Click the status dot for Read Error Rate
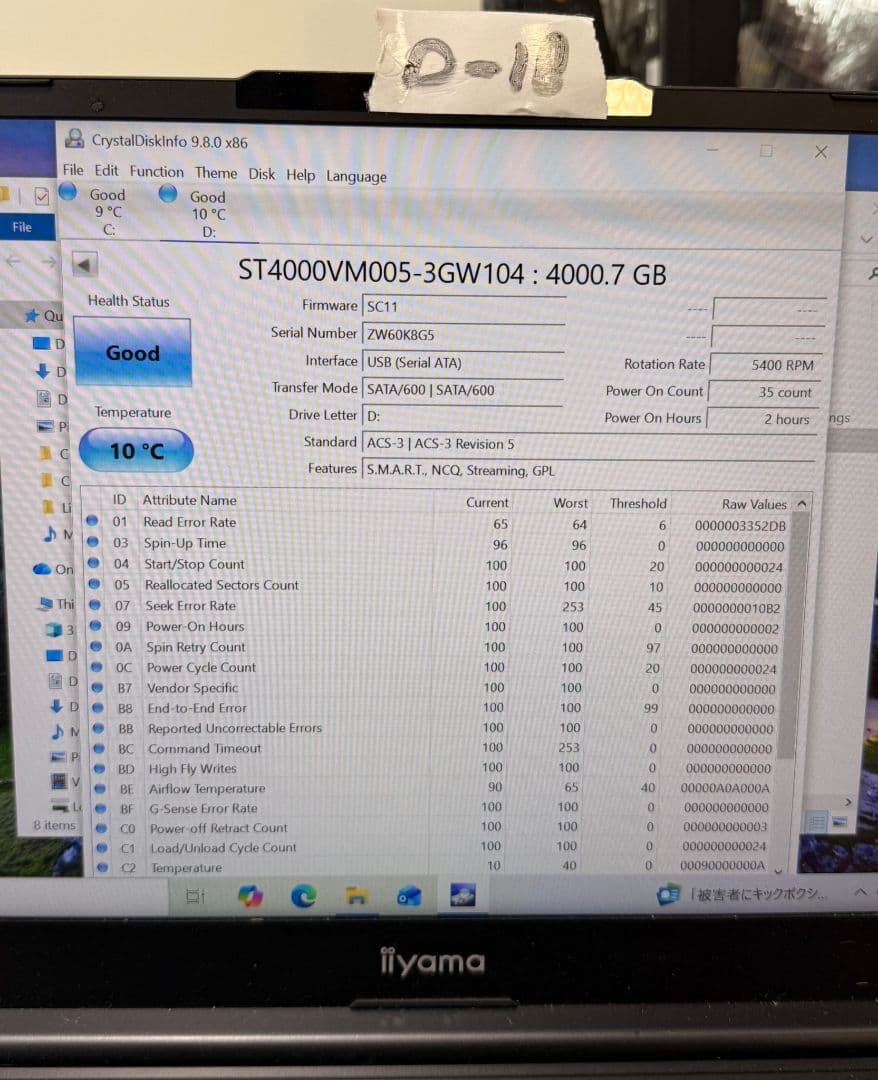The width and height of the screenshot is (878, 1080). coord(92,521)
